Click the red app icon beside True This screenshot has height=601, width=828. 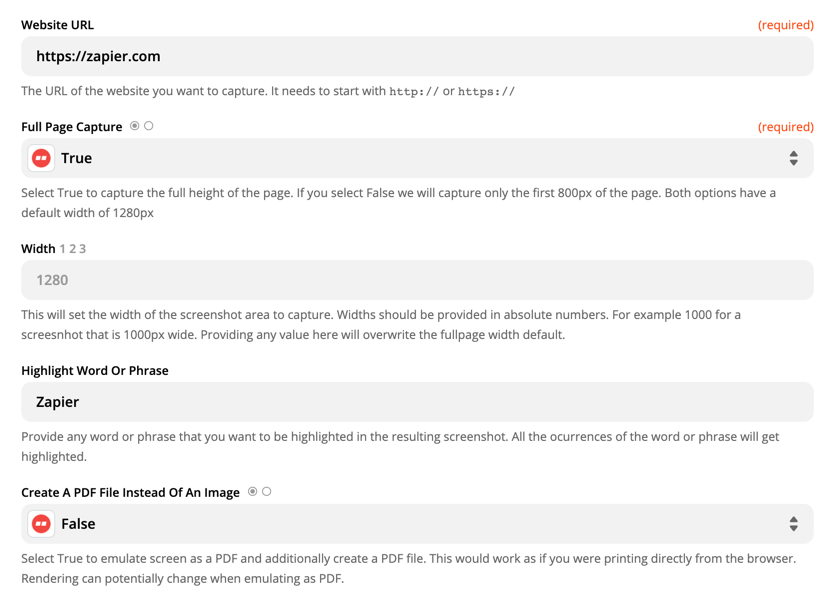tap(41, 158)
